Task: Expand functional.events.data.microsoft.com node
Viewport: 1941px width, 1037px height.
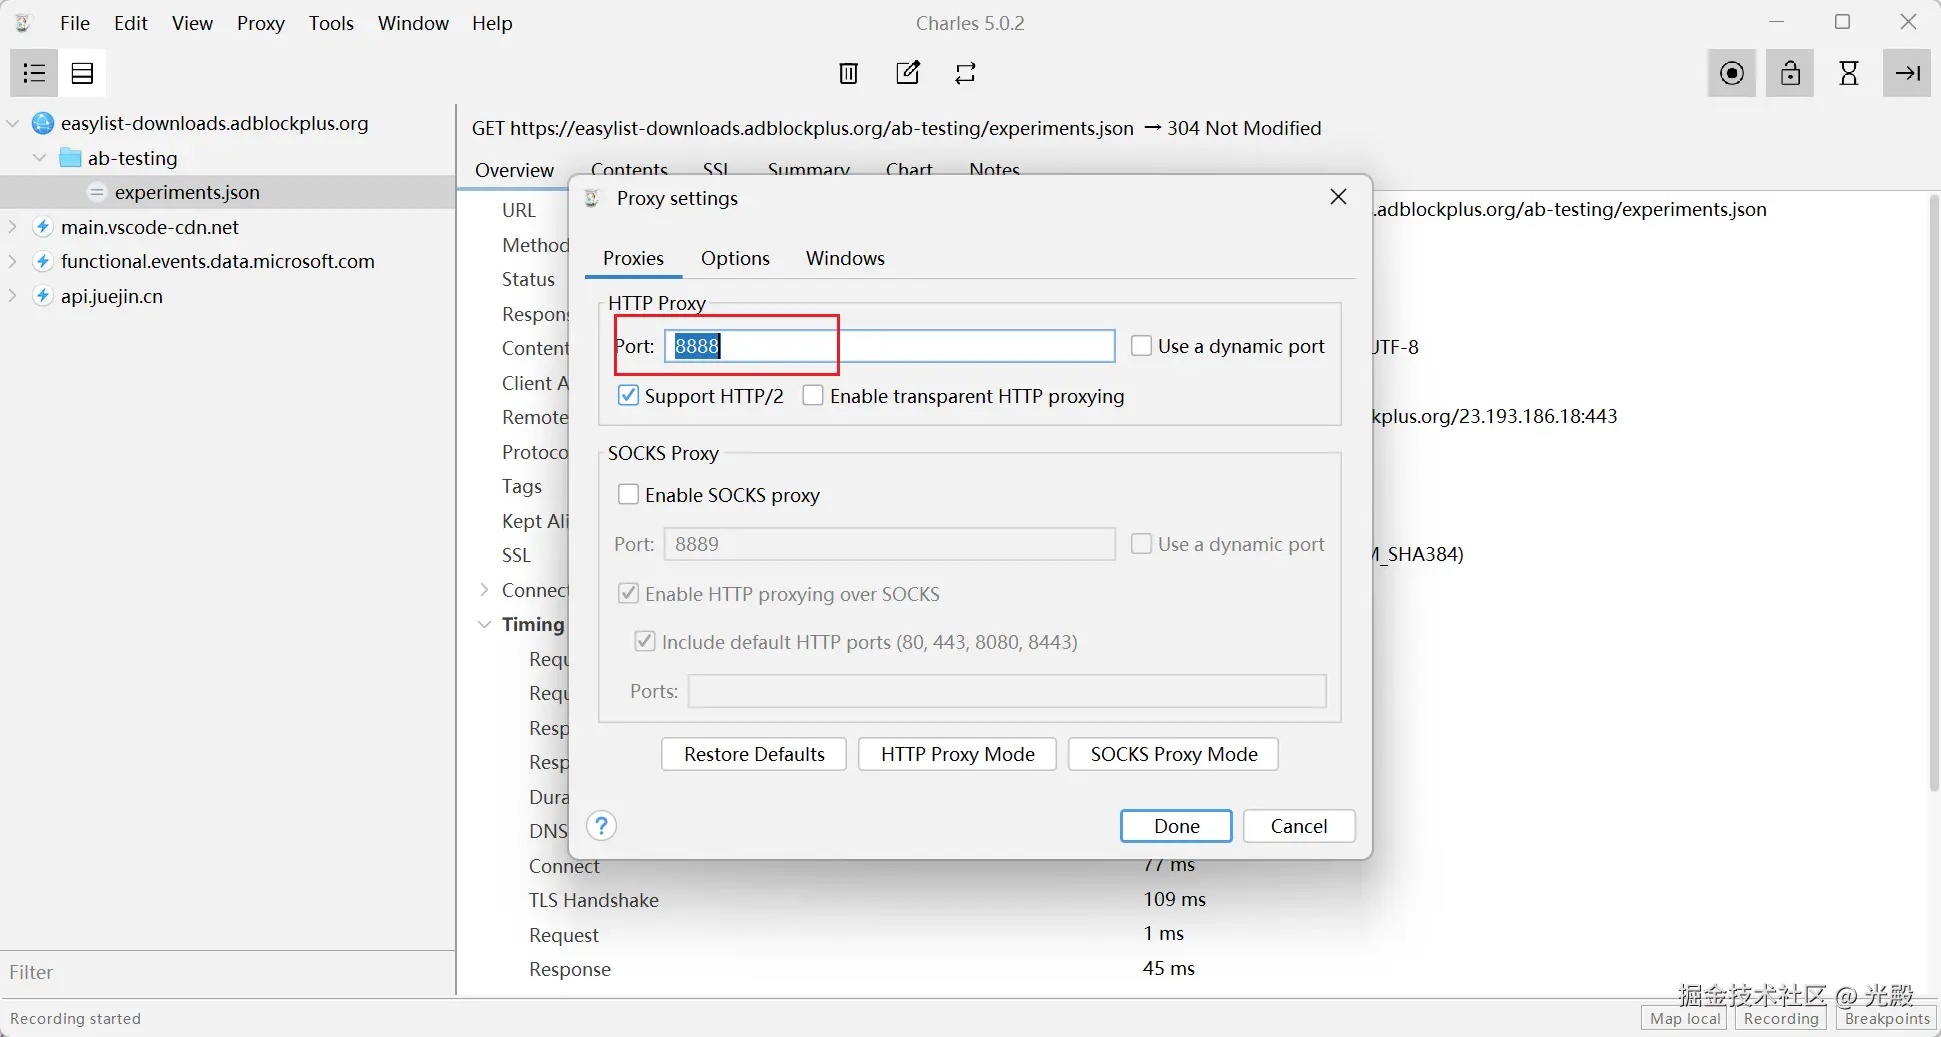Action: pos(13,261)
